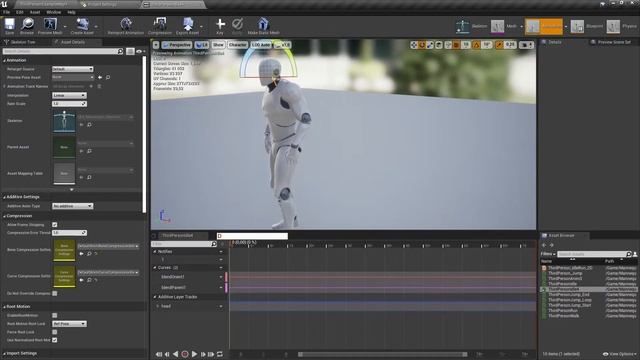This screenshot has width=640, height=360.
Task: Toggle Do Not Override Compression checkbox
Action: 55,293
